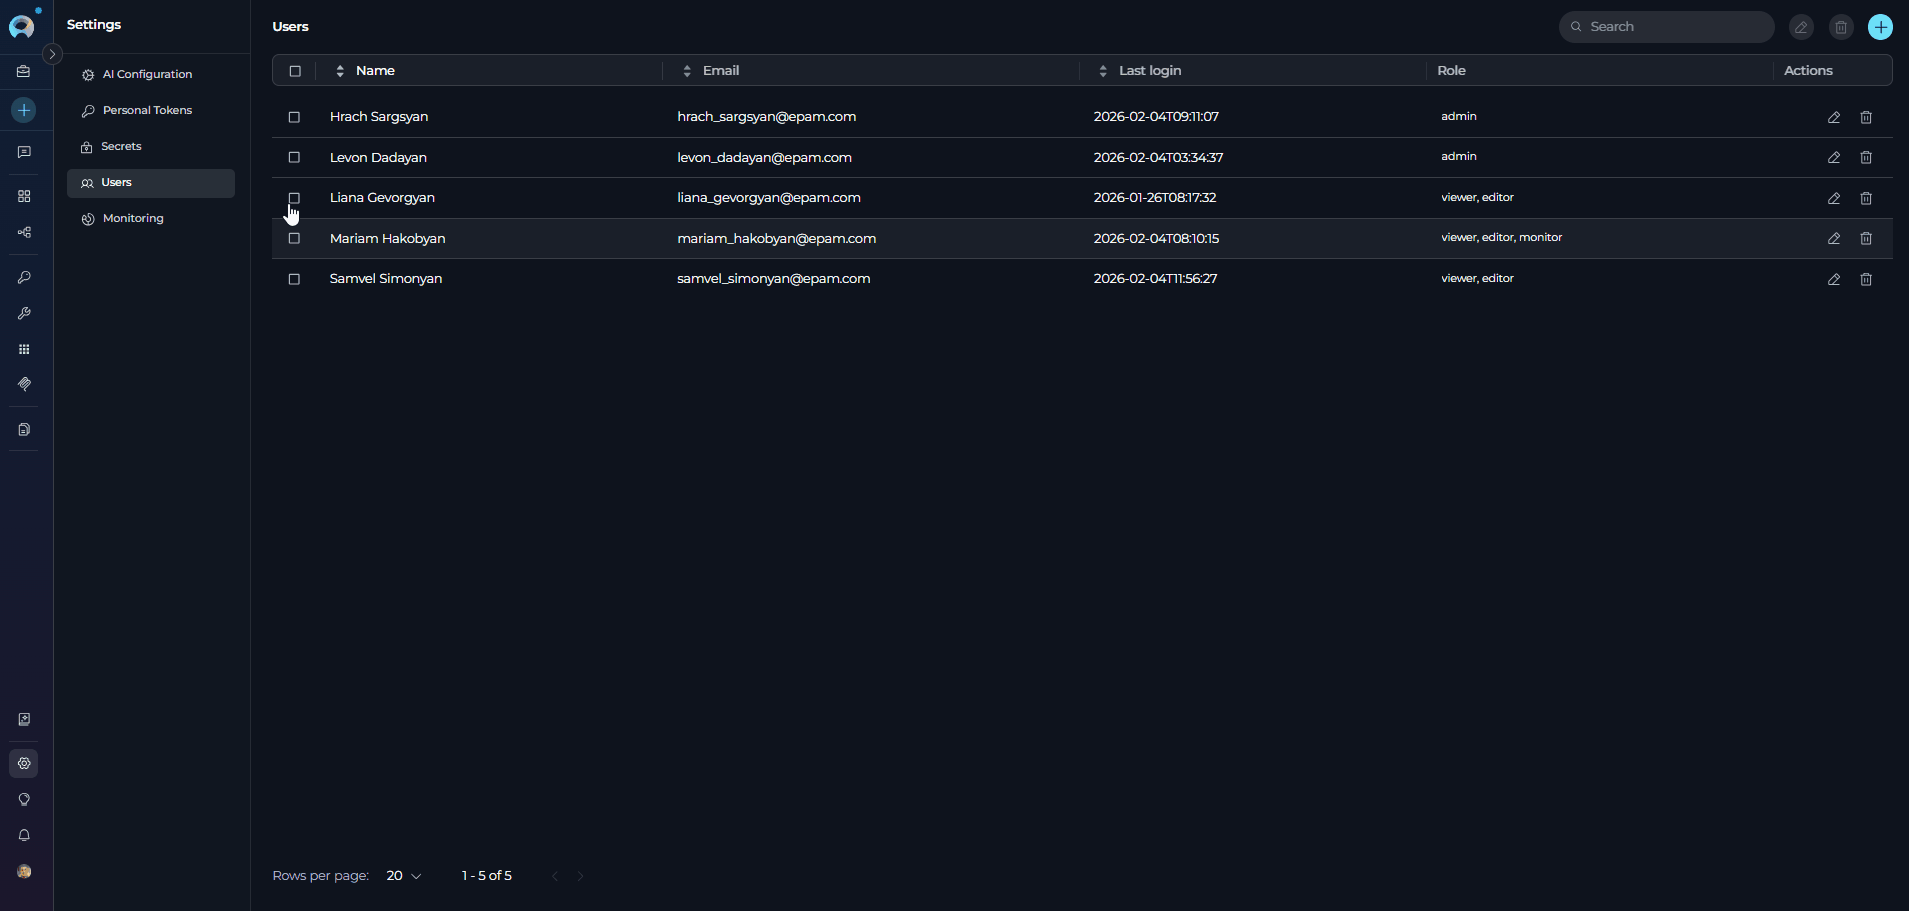Image resolution: width=1909 pixels, height=911 pixels.
Task: Go to Personal Tokens settings
Action: click(147, 111)
